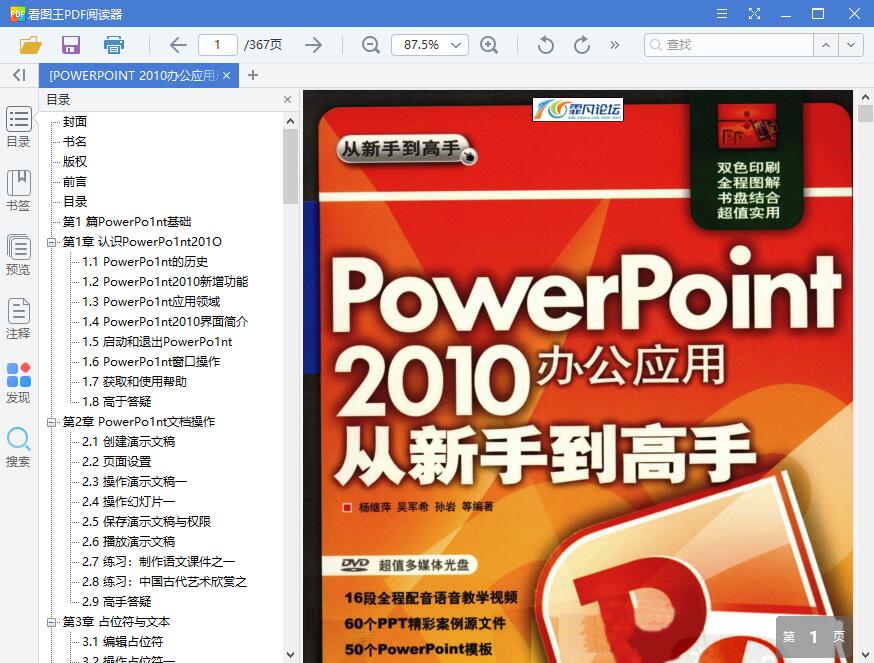Collapse the left sidebar panel
The image size is (874, 663).
[19, 75]
